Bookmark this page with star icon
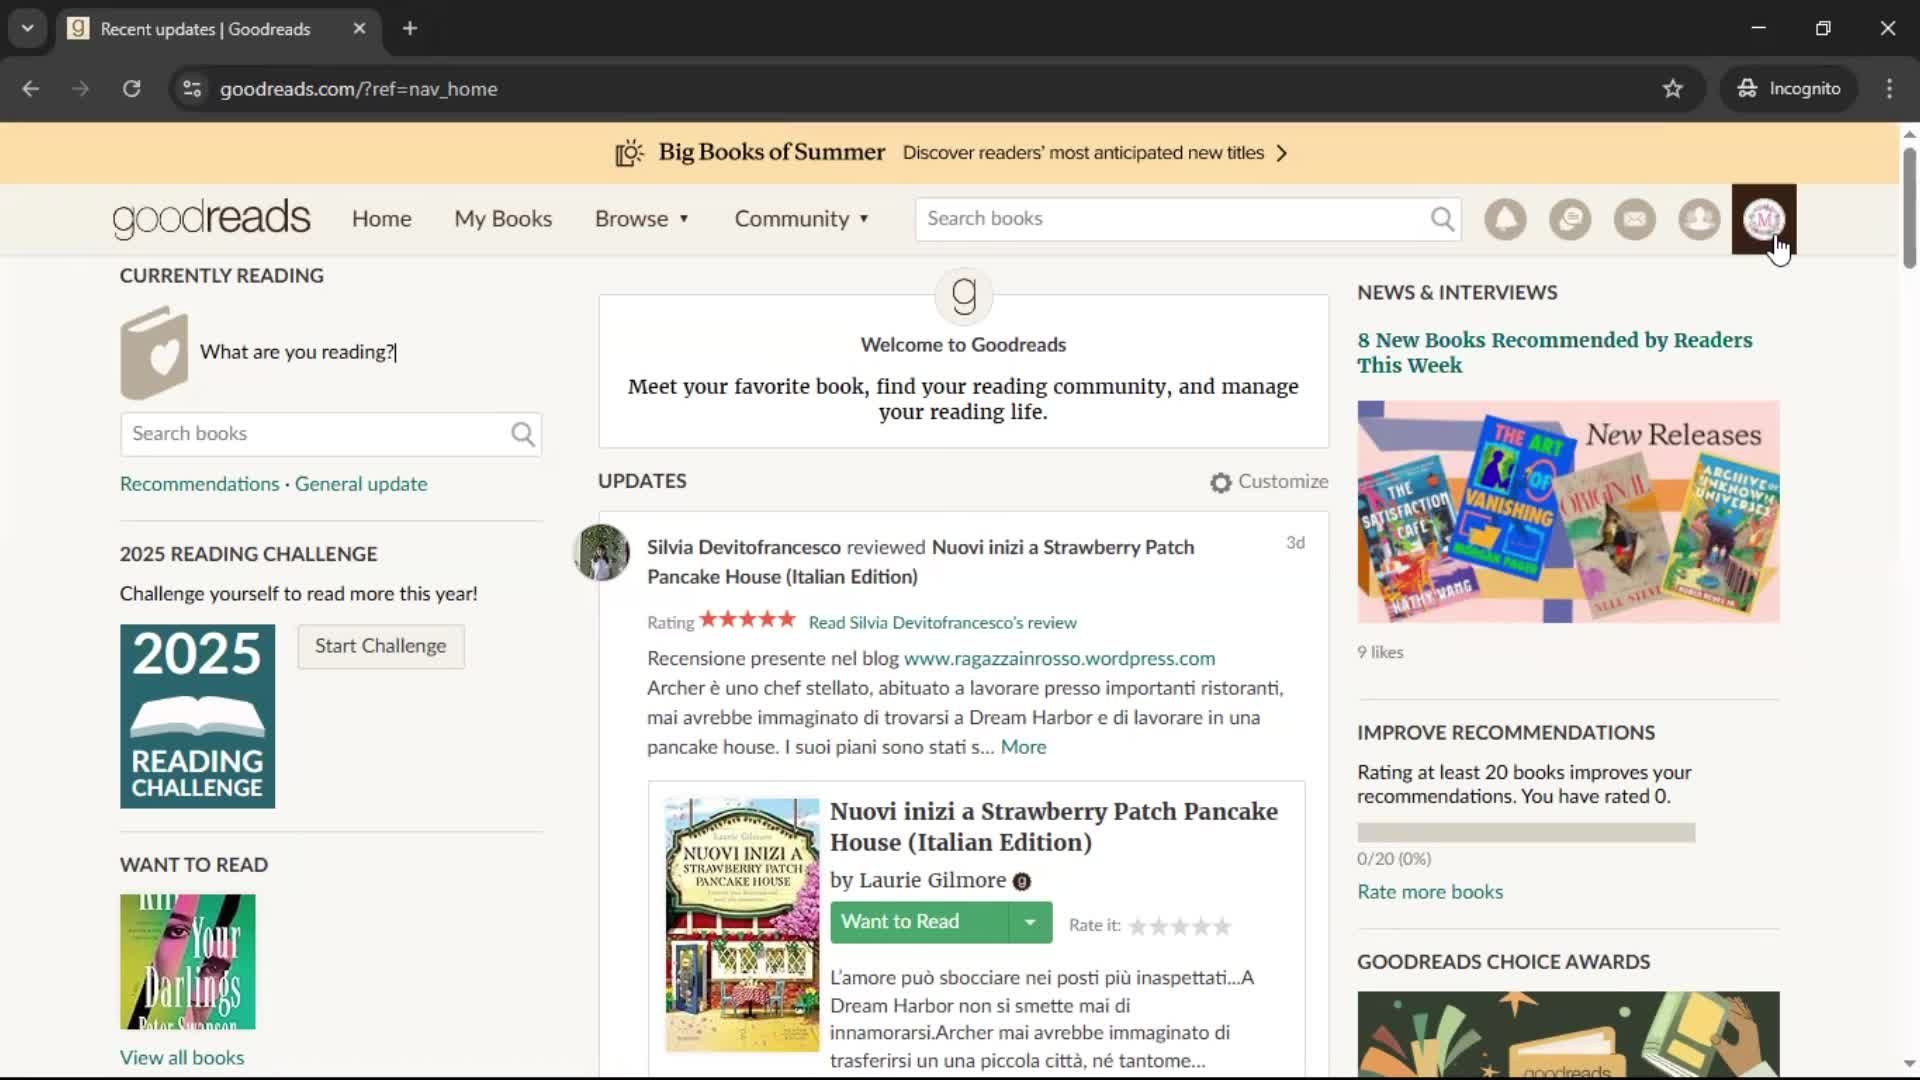 point(1673,89)
